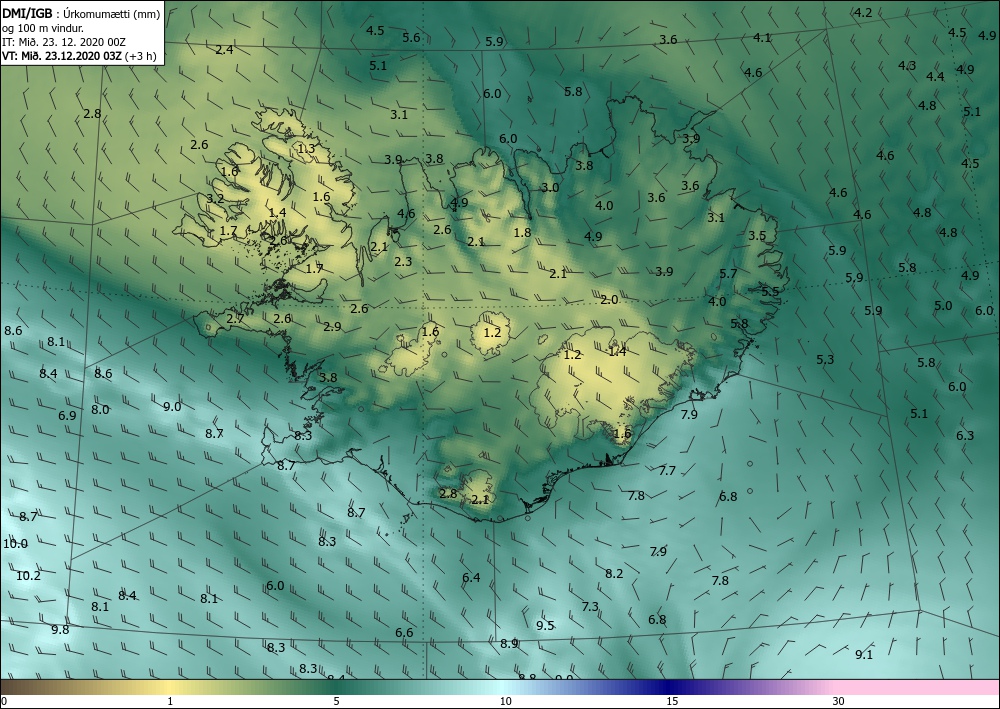
Task: Select the 'IT: Mið. 23. 12. 2020 00Z' line
Action: click(64, 42)
